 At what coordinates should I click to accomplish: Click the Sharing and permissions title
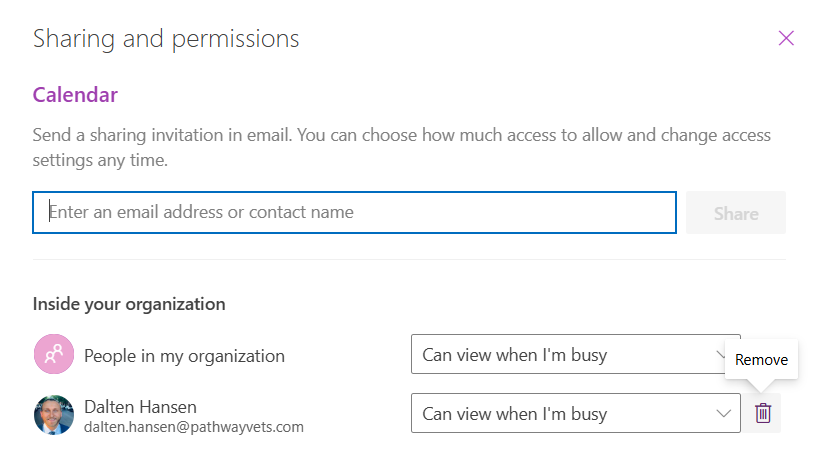(x=166, y=39)
